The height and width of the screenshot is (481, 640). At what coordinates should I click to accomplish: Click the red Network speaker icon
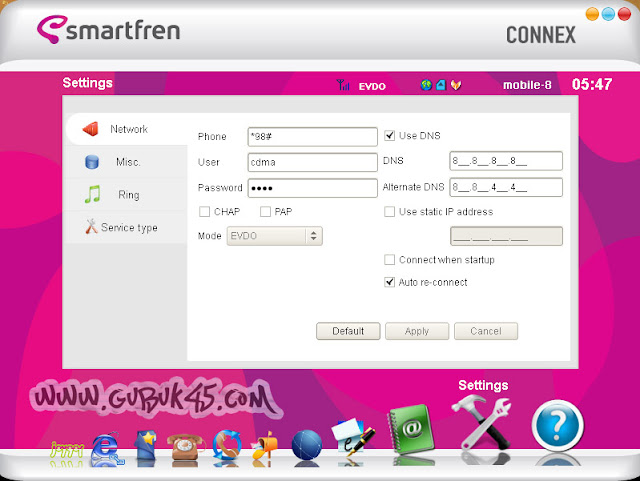91,129
